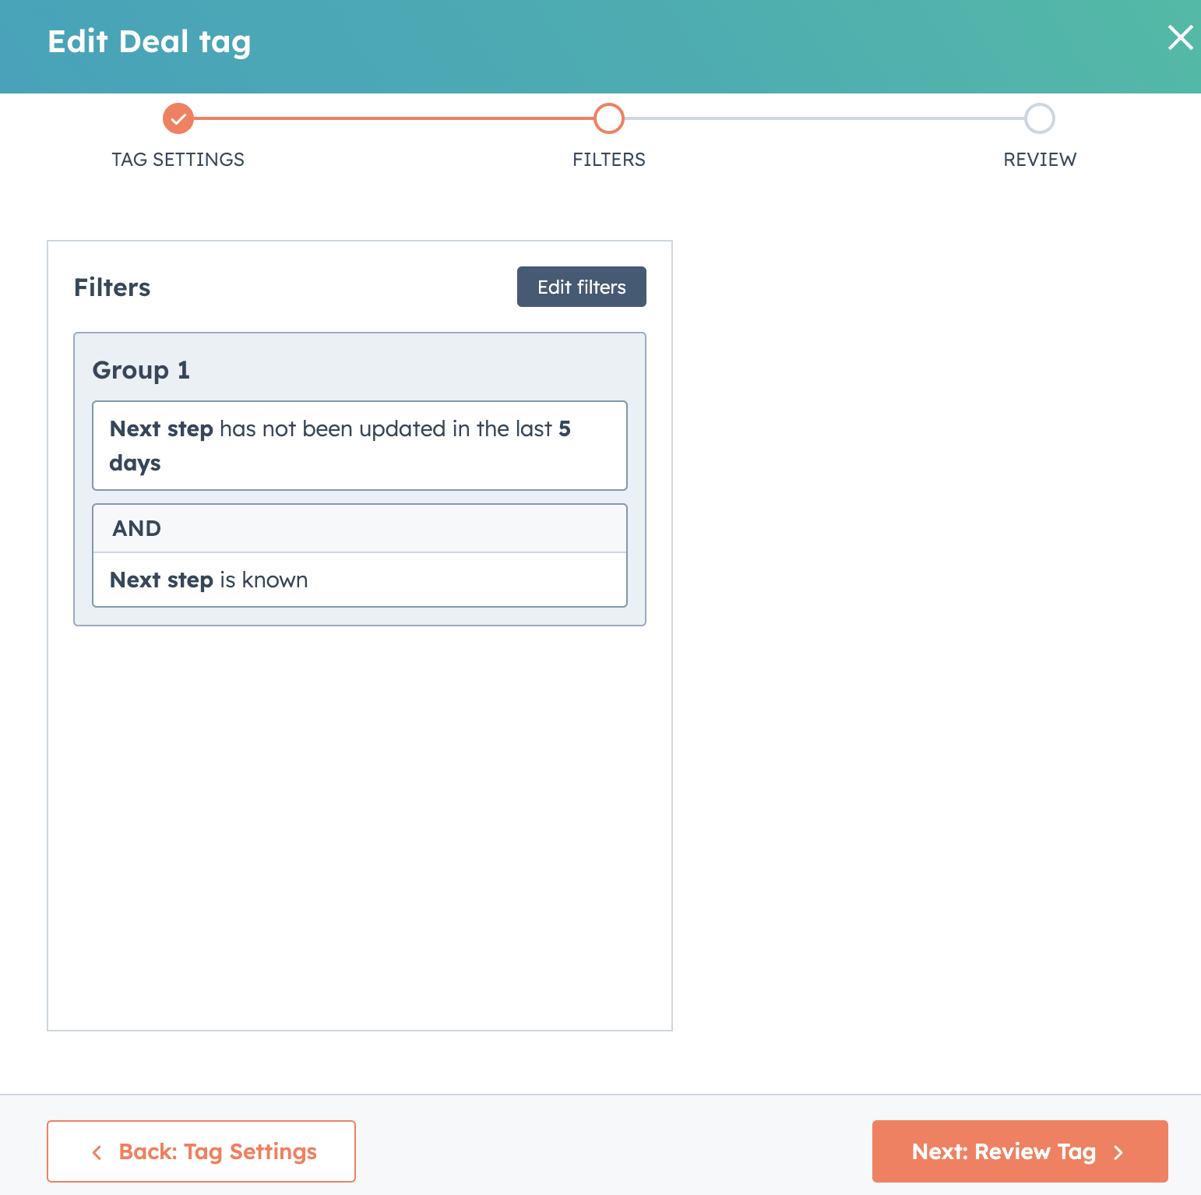Click the Next step not updated filter condition

tap(359, 445)
